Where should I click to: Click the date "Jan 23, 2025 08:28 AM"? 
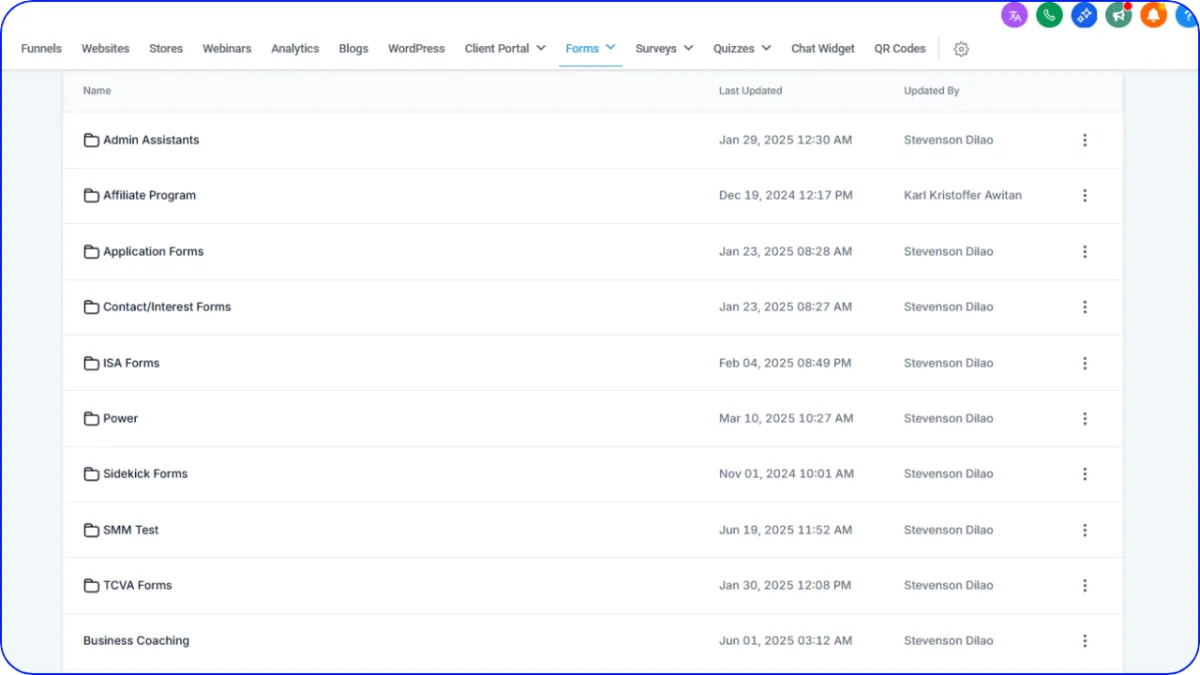click(785, 252)
